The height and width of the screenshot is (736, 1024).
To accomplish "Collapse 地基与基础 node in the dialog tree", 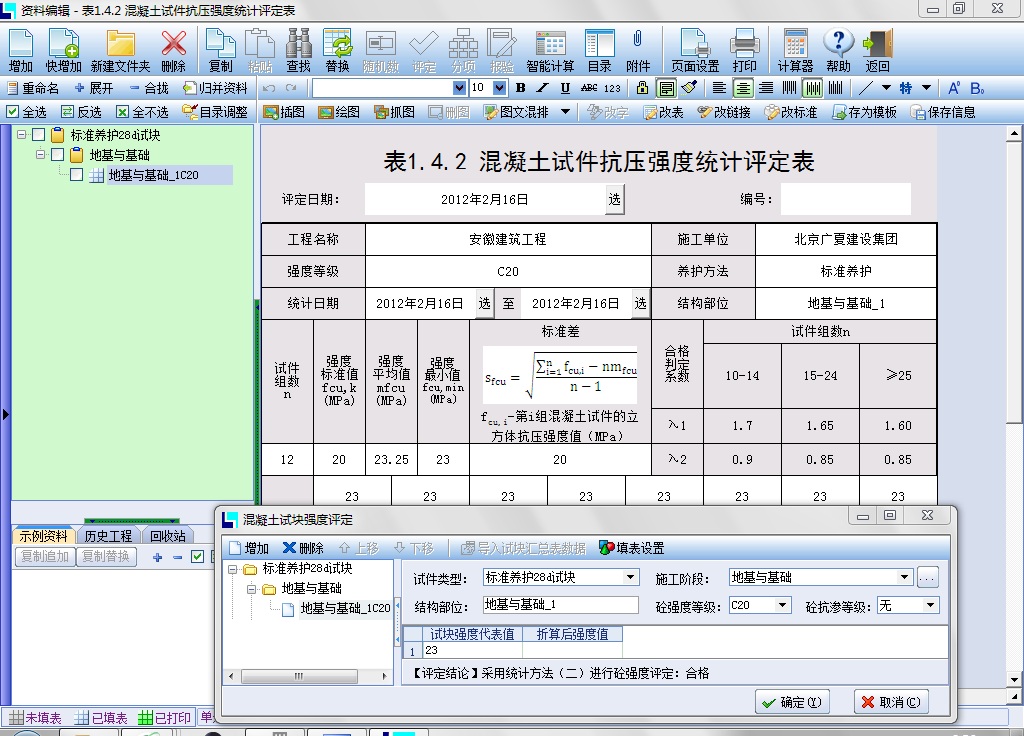I will pos(251,589).
